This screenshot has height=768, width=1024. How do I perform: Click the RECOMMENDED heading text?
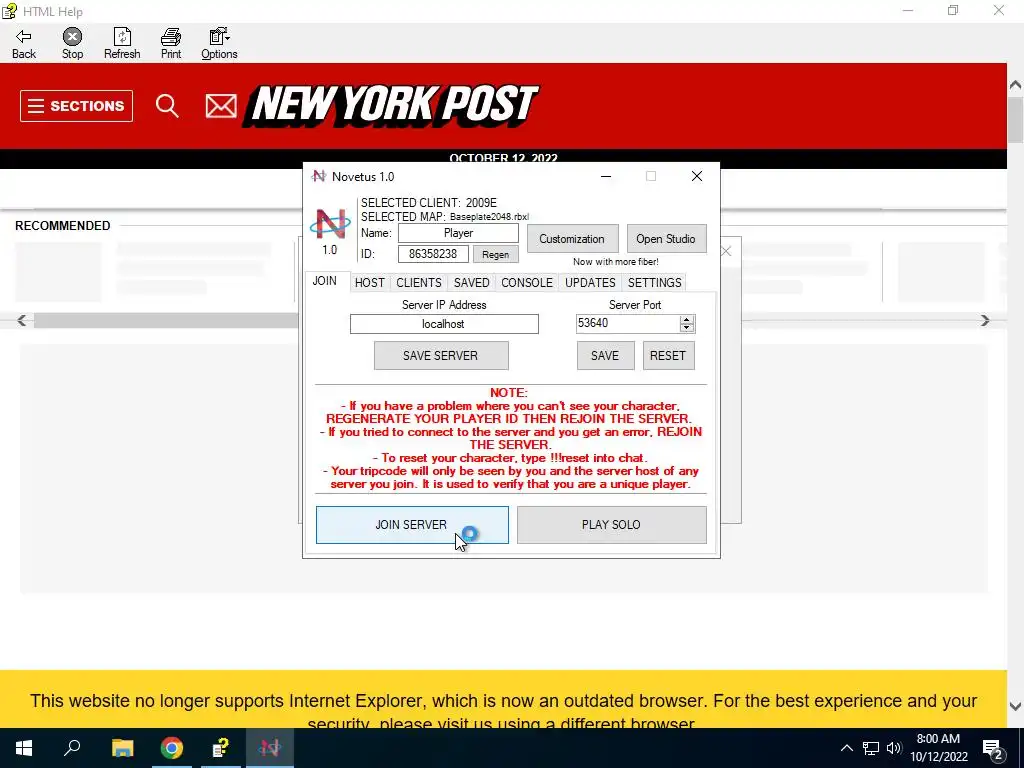pos(63,226)
